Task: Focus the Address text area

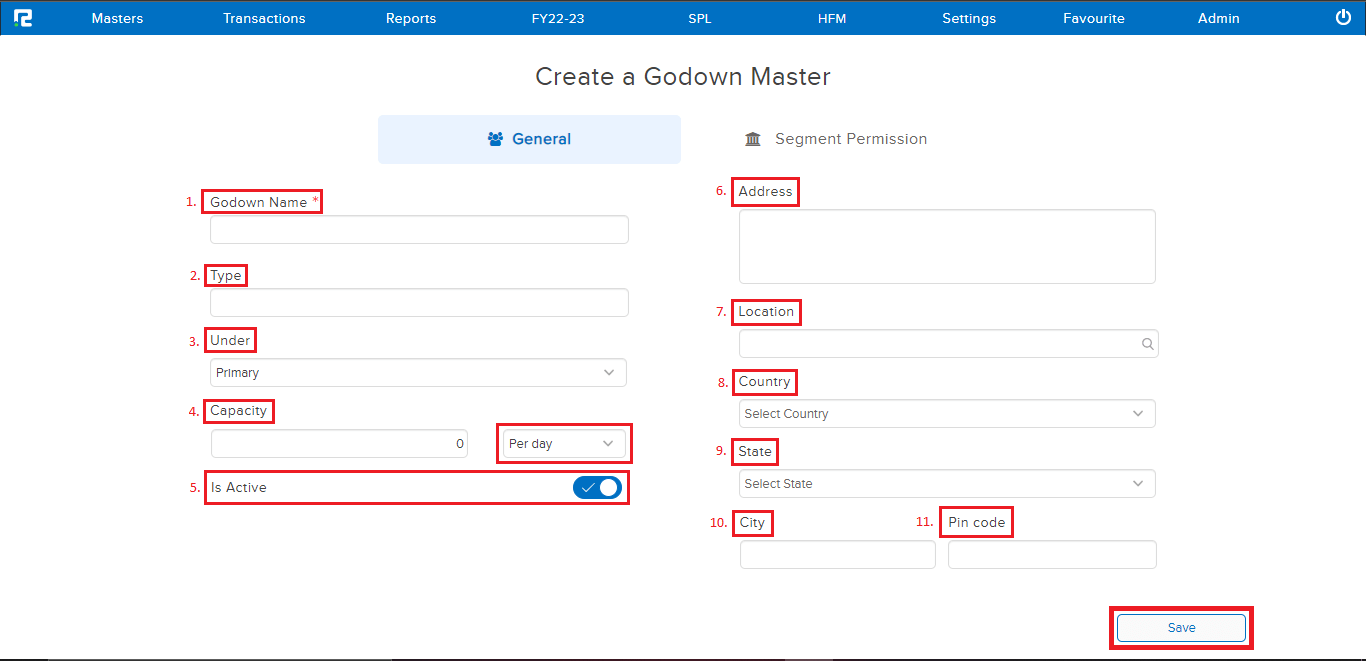Action: (x=946, y=247)
